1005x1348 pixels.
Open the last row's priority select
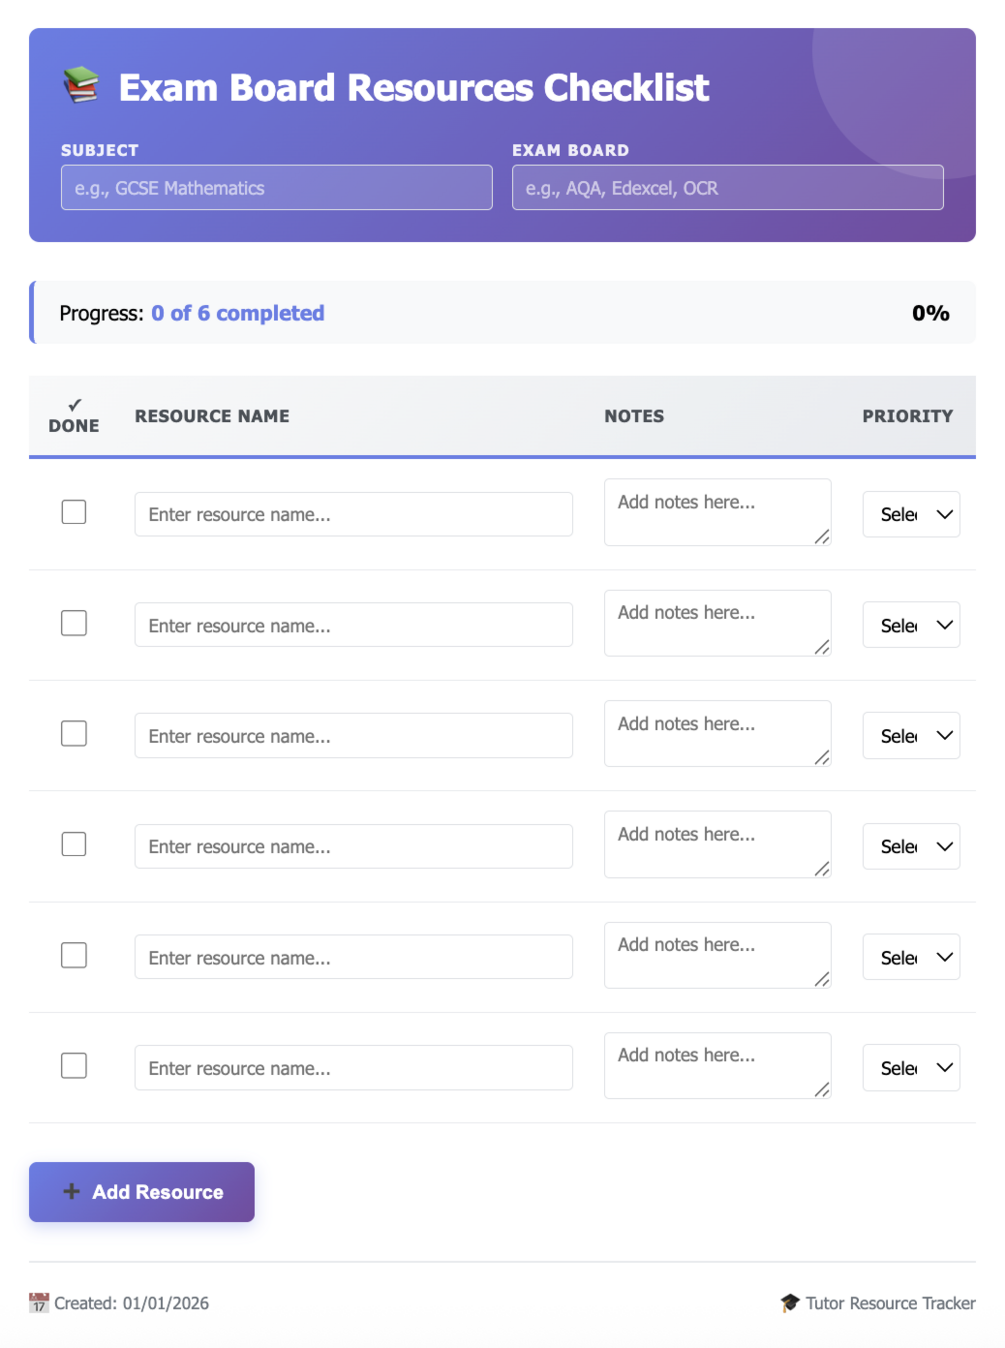pos(911,1067)
